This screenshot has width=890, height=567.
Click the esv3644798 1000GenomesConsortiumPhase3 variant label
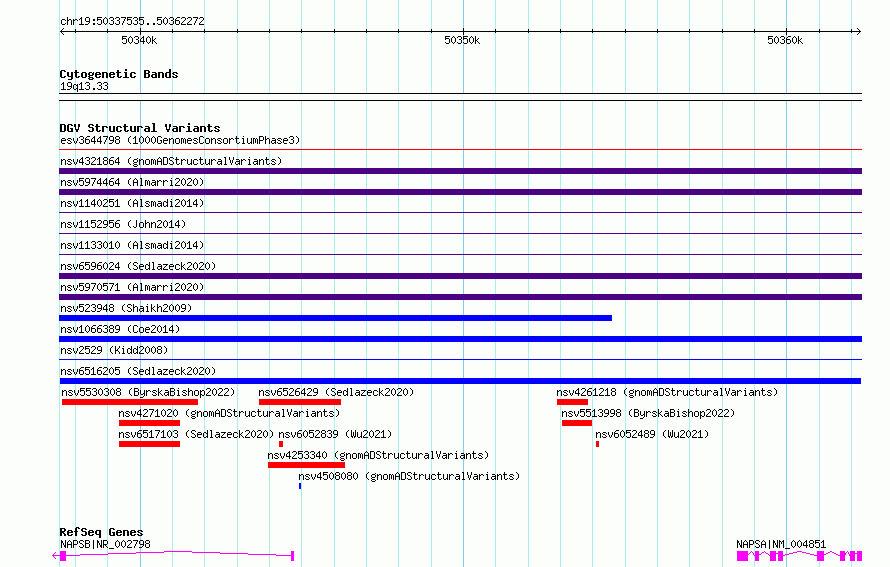[x=180, y=140]
